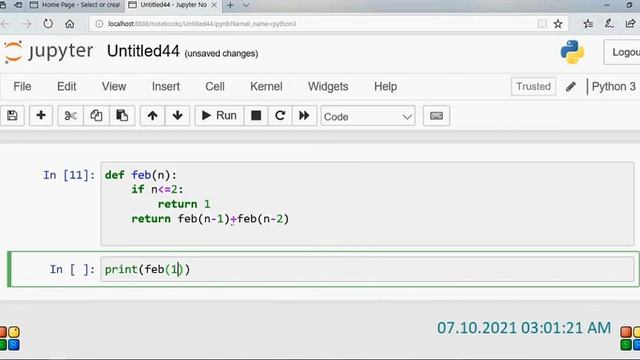
Task: Open the Widgets menu
Action: point(328,87)
